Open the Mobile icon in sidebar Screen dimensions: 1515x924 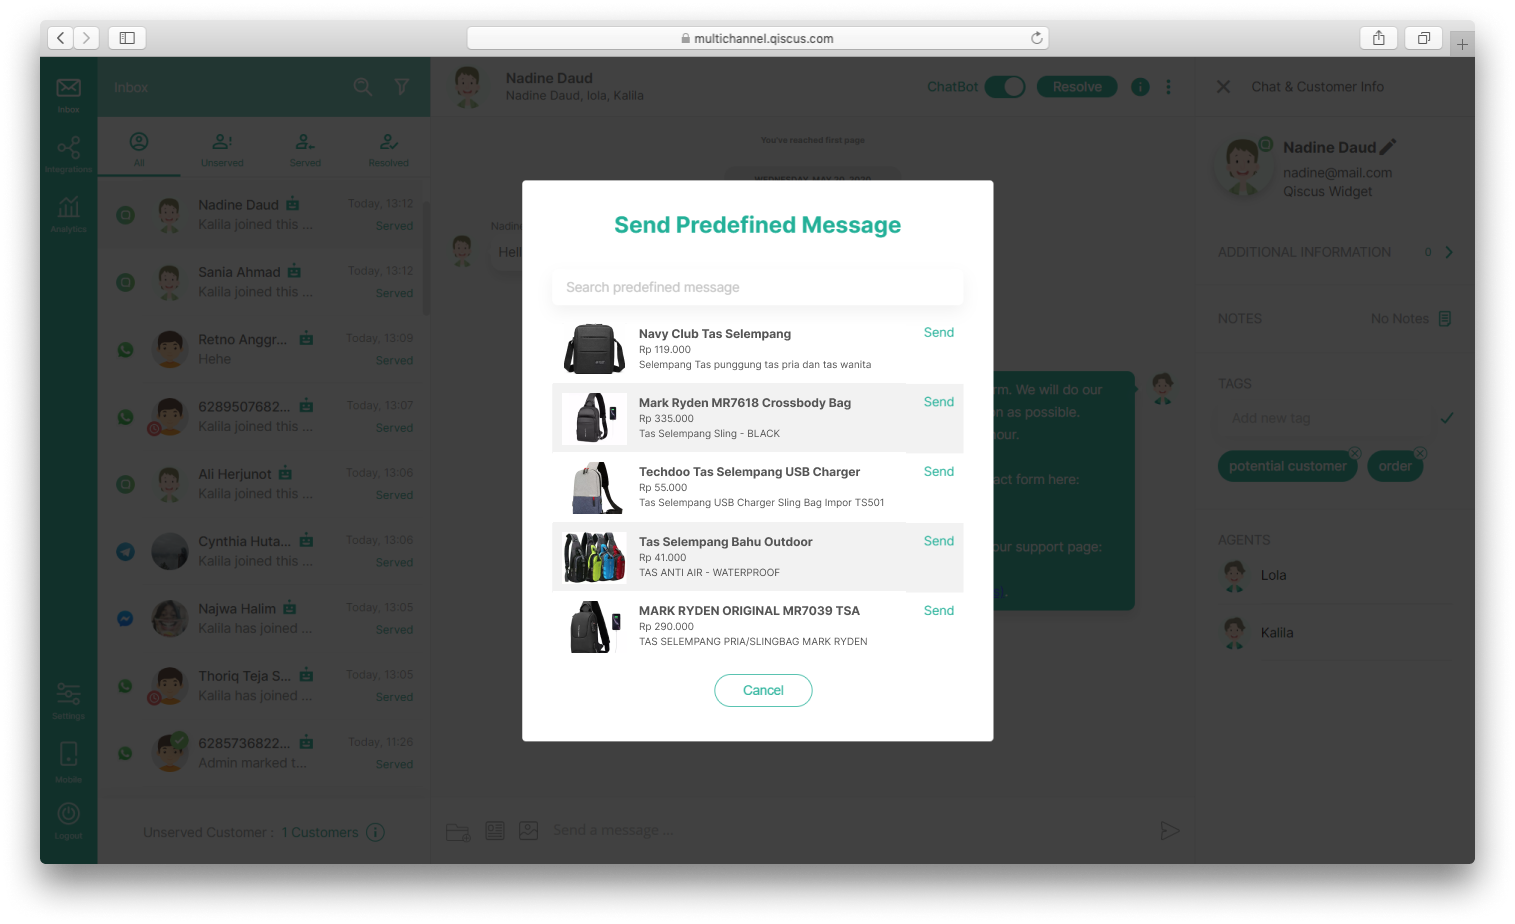(x=68, y=754)
